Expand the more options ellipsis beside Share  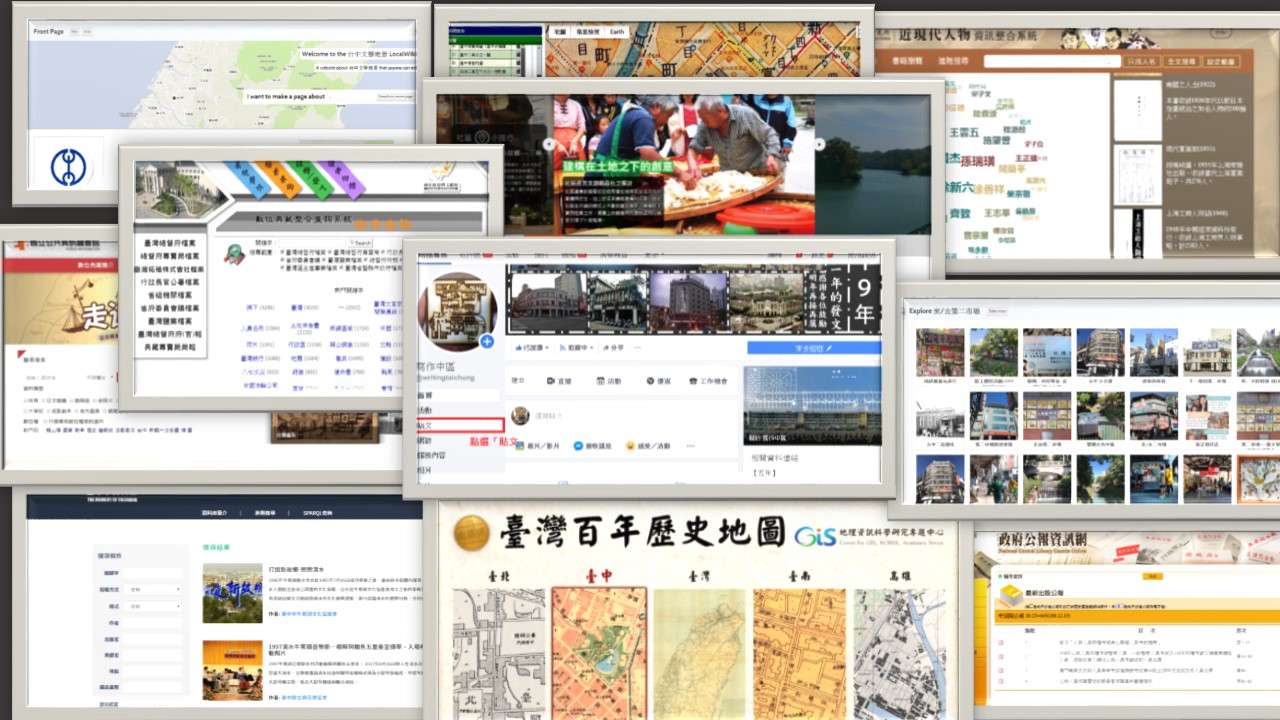tap(636, 347)
